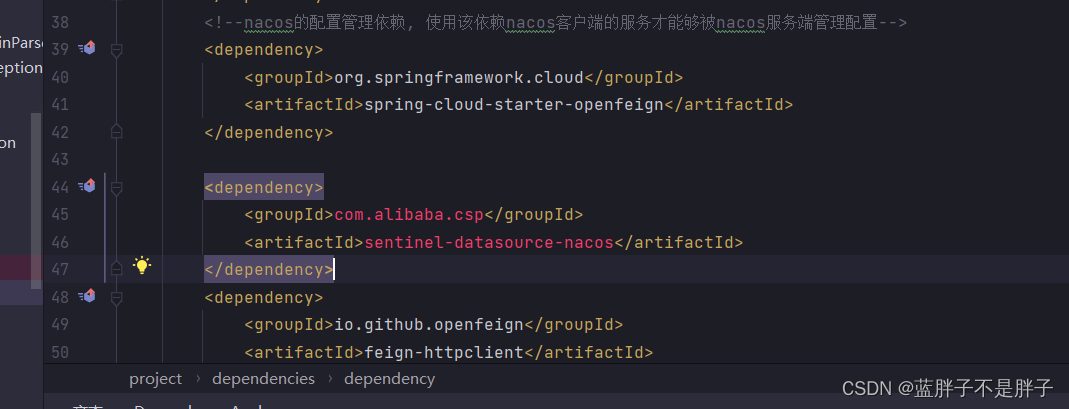
Task: Click line number 43 in the gutter
Action: pos(60,160)
